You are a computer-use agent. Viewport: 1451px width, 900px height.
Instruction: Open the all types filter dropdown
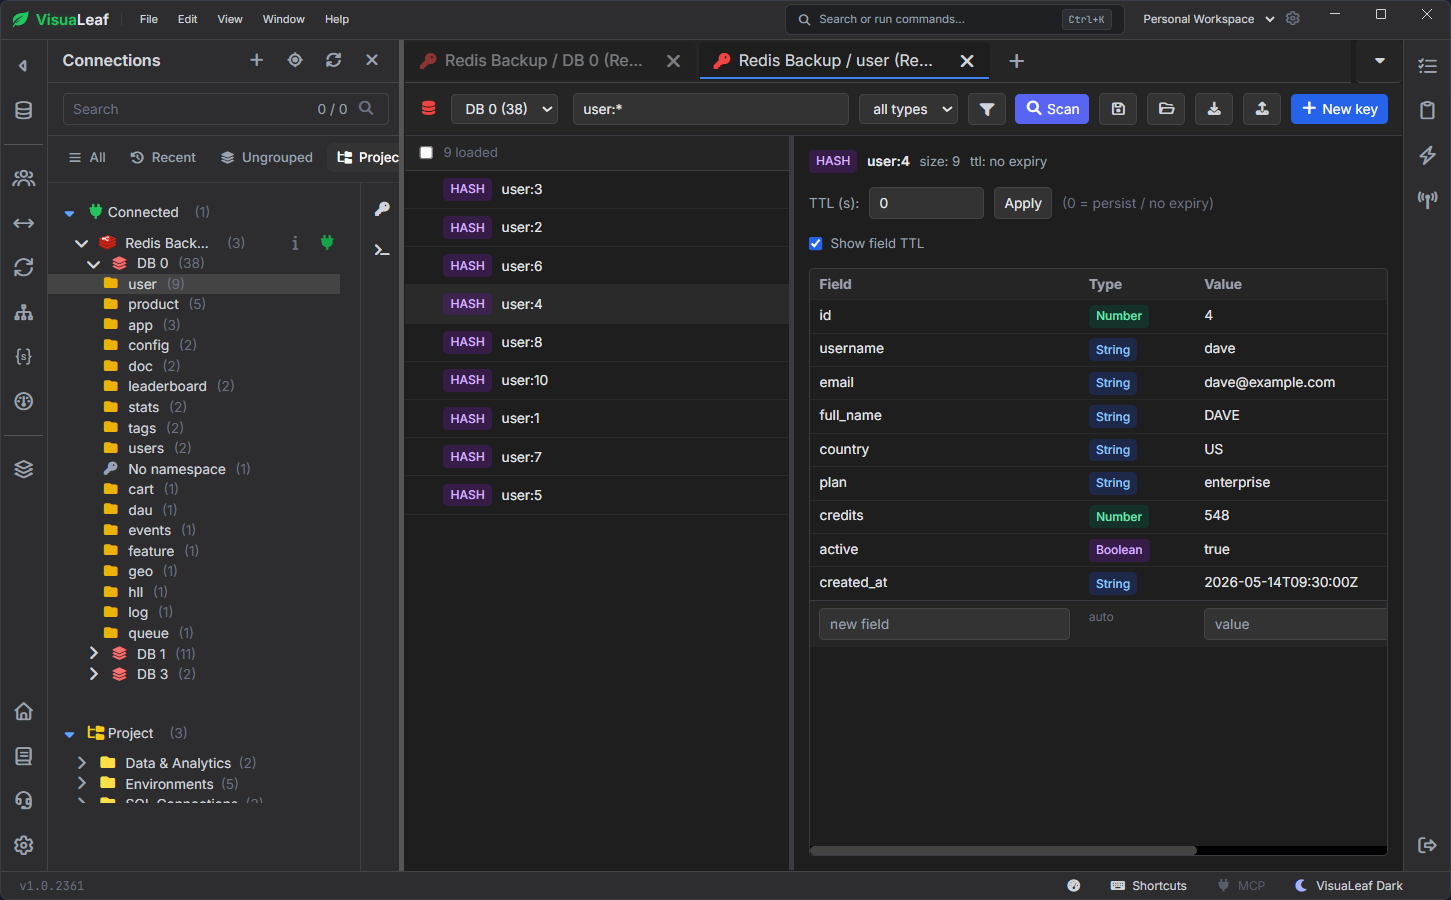(908, 109)
